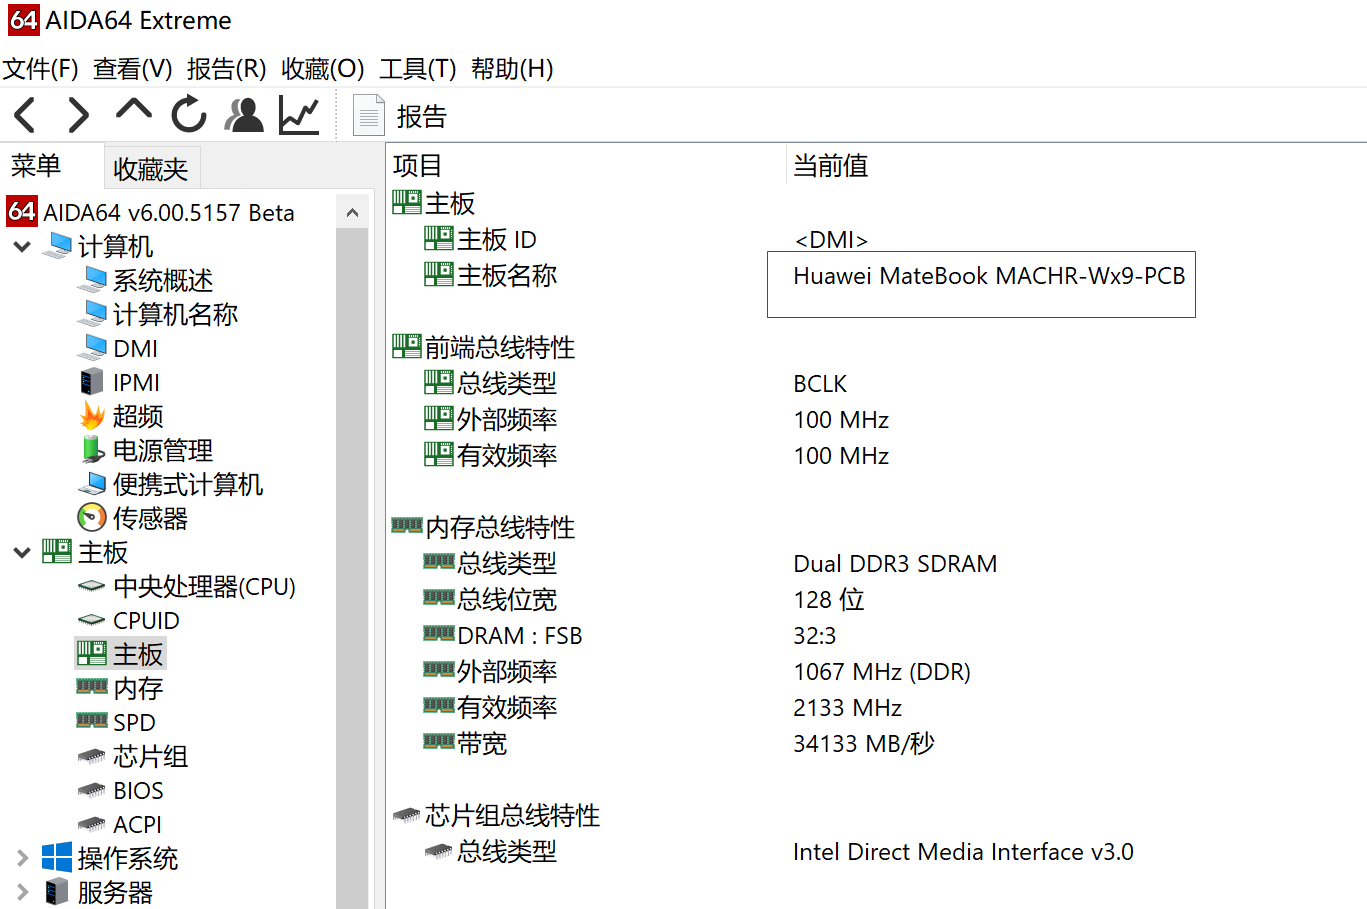
Task: Go up one level with up arrow
Action: 133,110
